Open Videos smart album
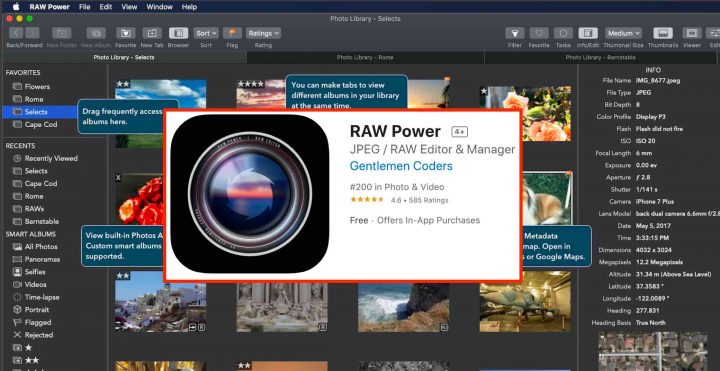Viewport: 720px width, 371px height. click(x=35, y=284)
